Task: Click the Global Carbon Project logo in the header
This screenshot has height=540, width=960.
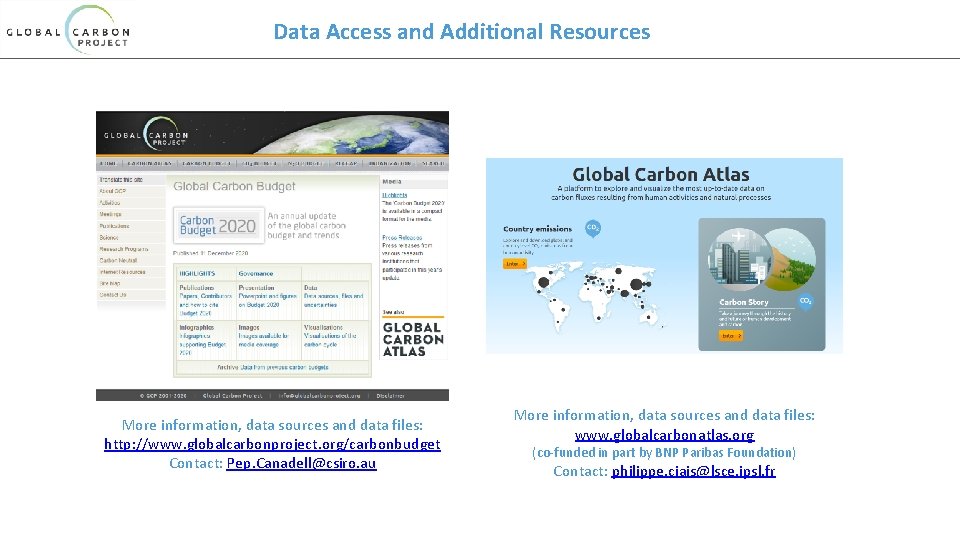Action: (68, 29)
